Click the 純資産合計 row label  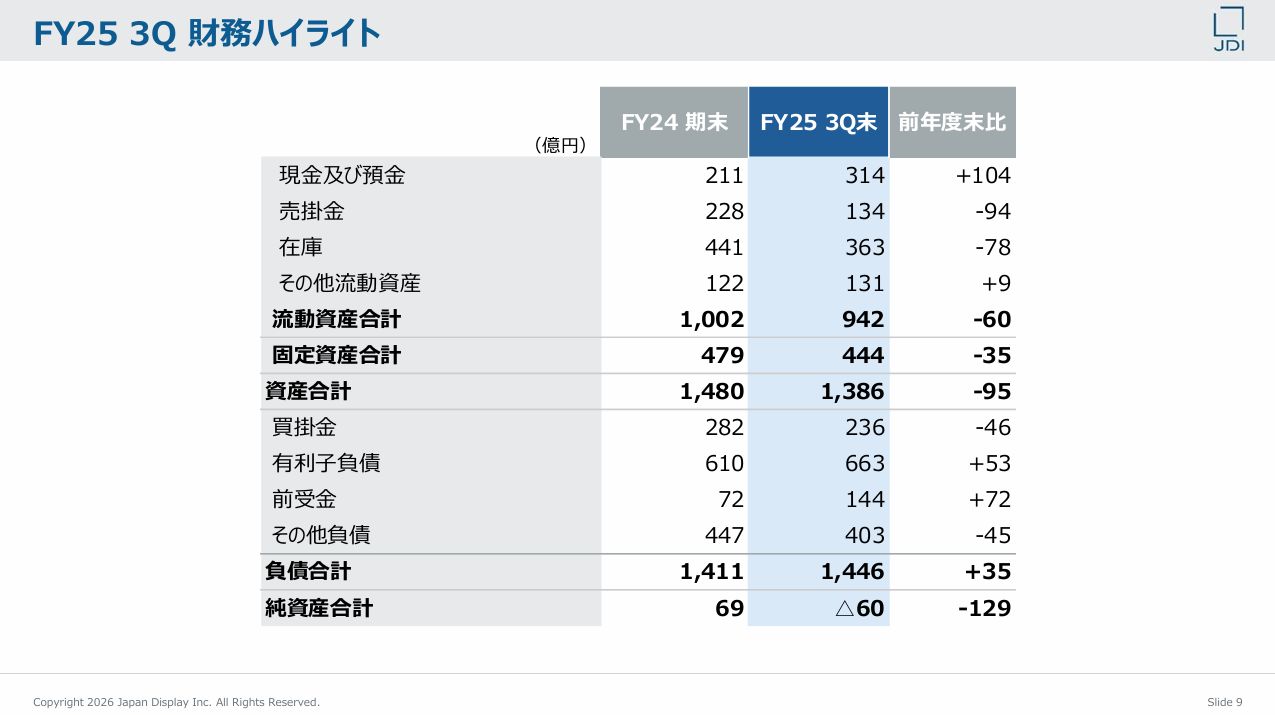[x=319, y=608]
